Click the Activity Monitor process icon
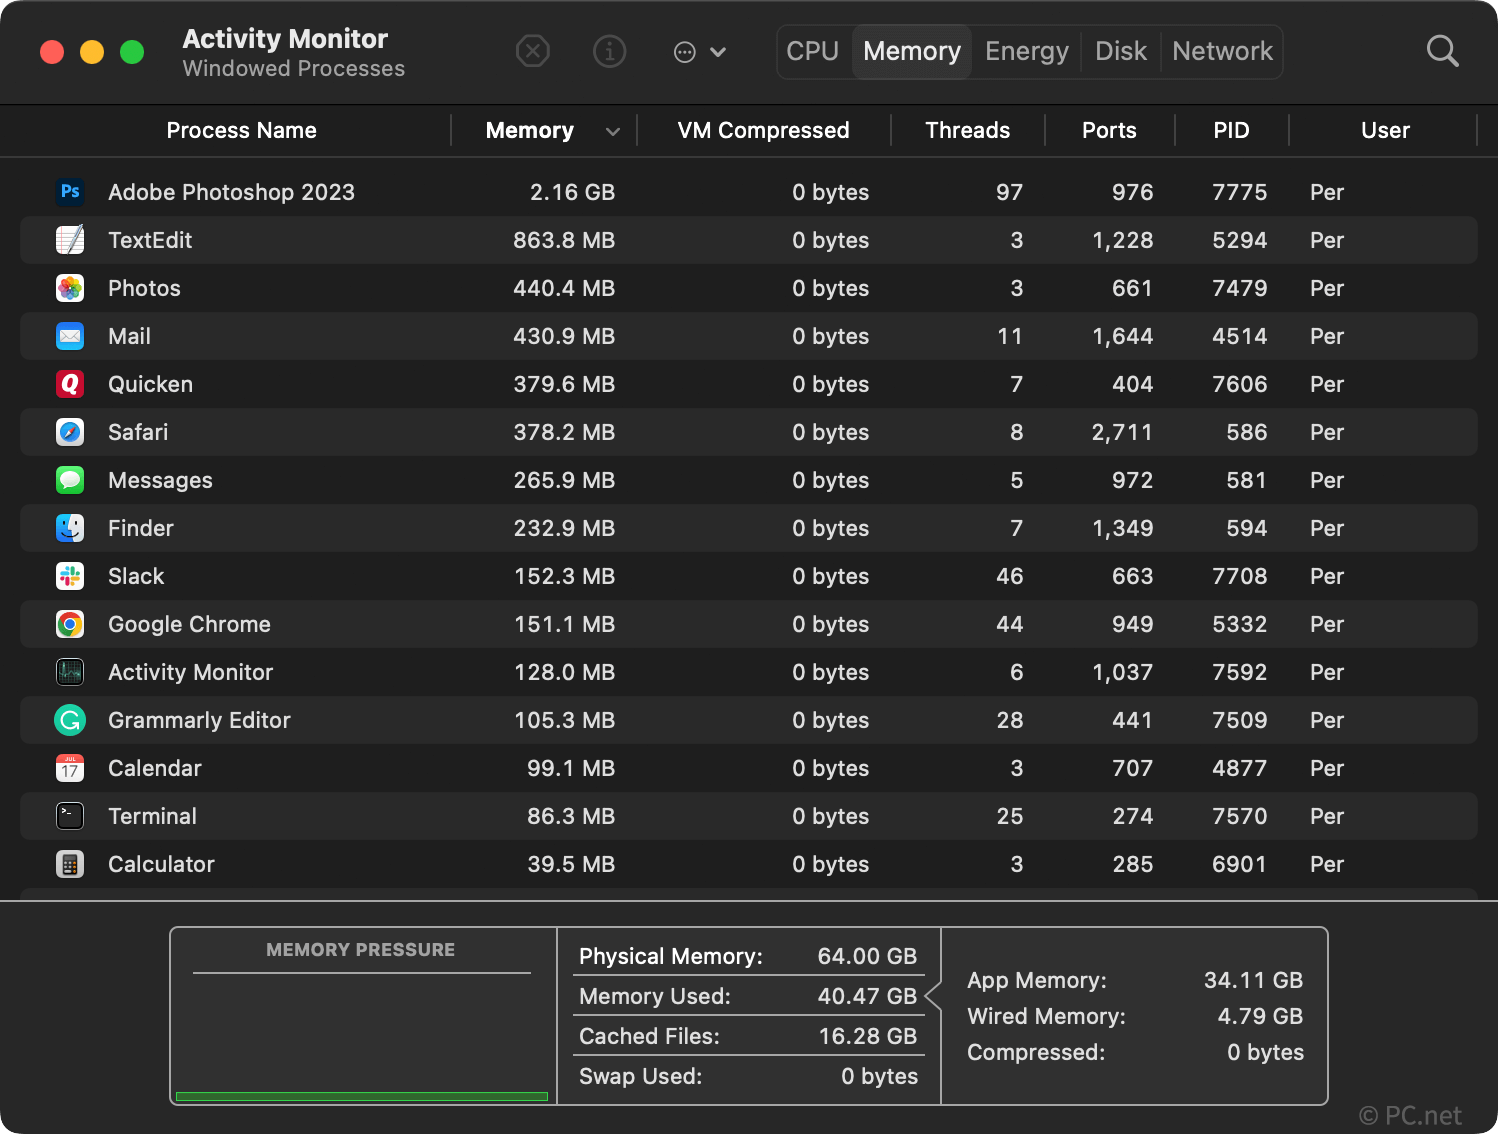1498x1134 pixels. [x=70, y=672]
